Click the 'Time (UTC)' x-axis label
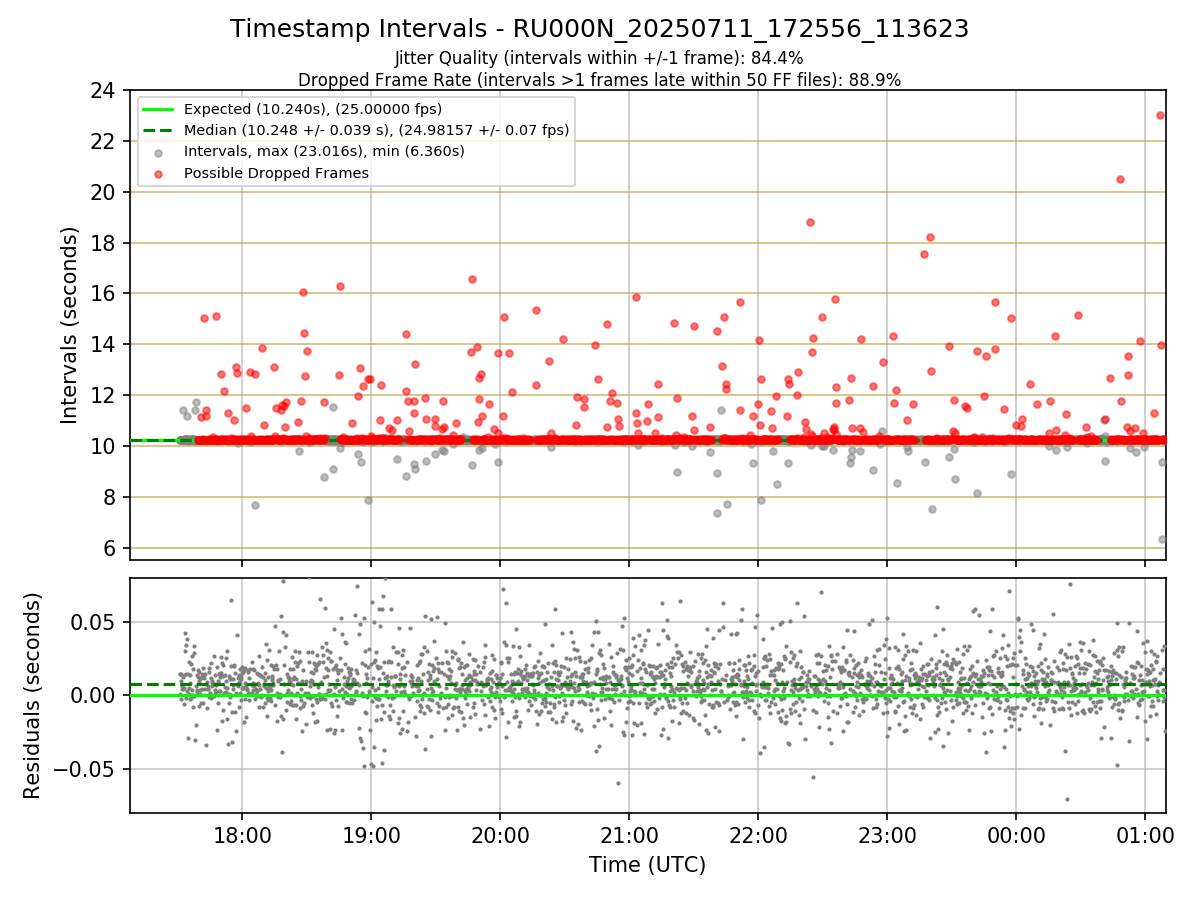This screenshot has height=900, width=1200. pyautogui.click(x=647, y=865)
